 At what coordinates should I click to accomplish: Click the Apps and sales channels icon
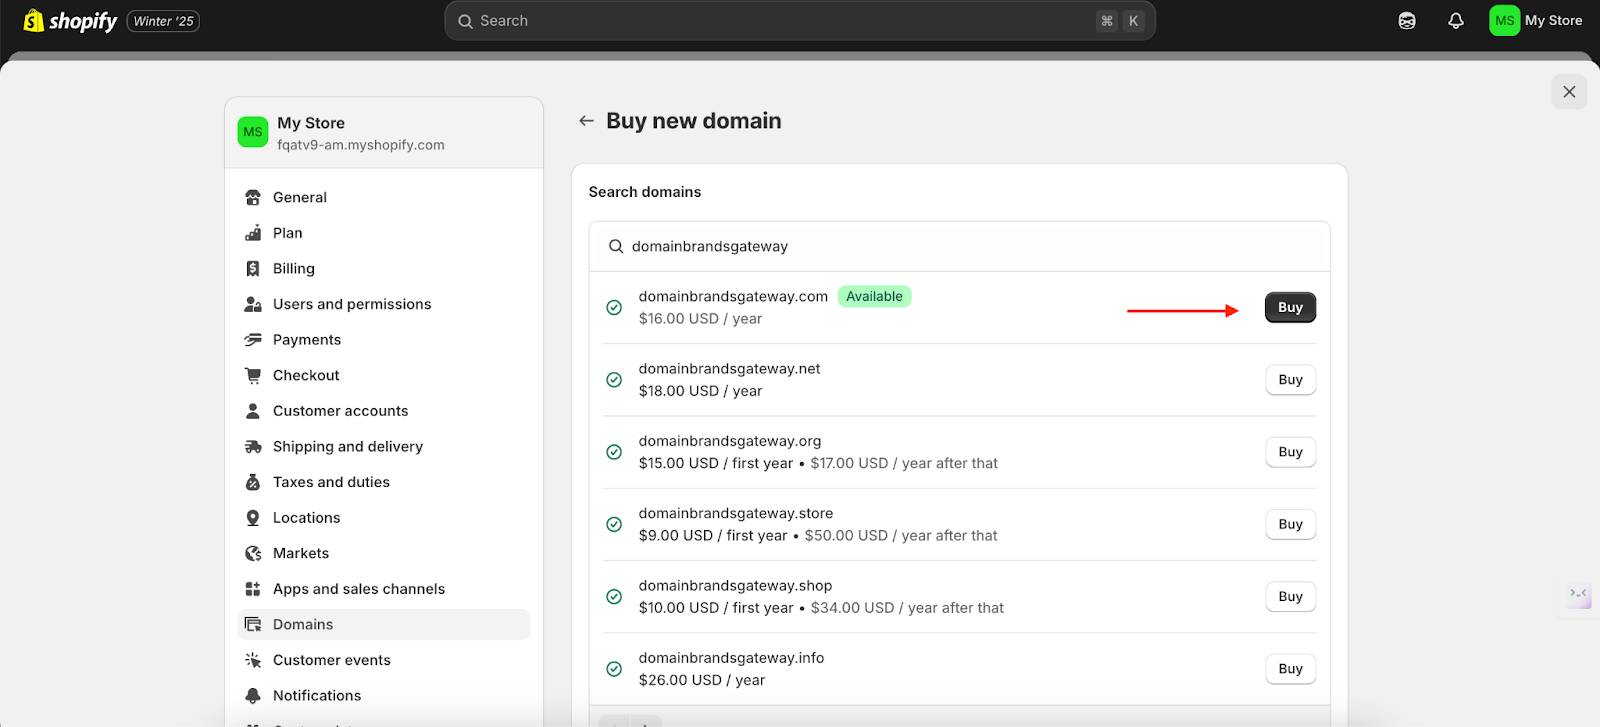253,589
